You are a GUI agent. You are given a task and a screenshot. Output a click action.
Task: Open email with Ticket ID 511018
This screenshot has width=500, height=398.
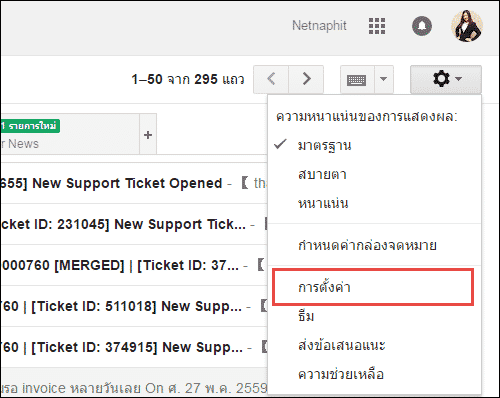pos(134,306)
